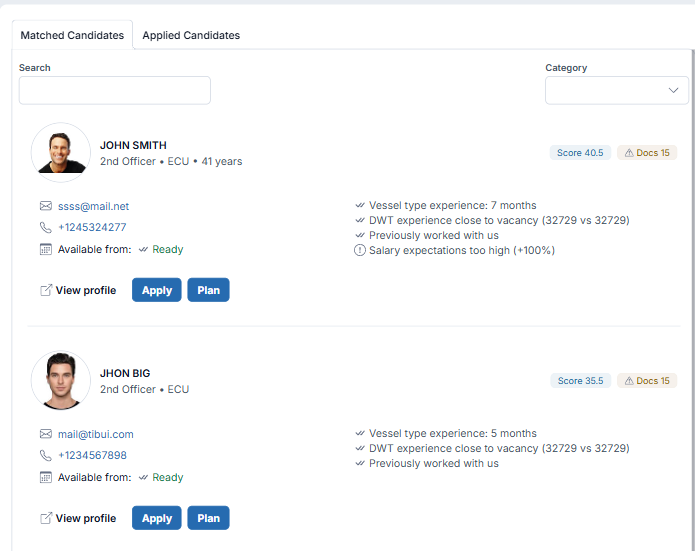Click the check icon beside Vessel type experience: 7 months
This screenshot has width=695, height=551.
(x=360, y=205)
